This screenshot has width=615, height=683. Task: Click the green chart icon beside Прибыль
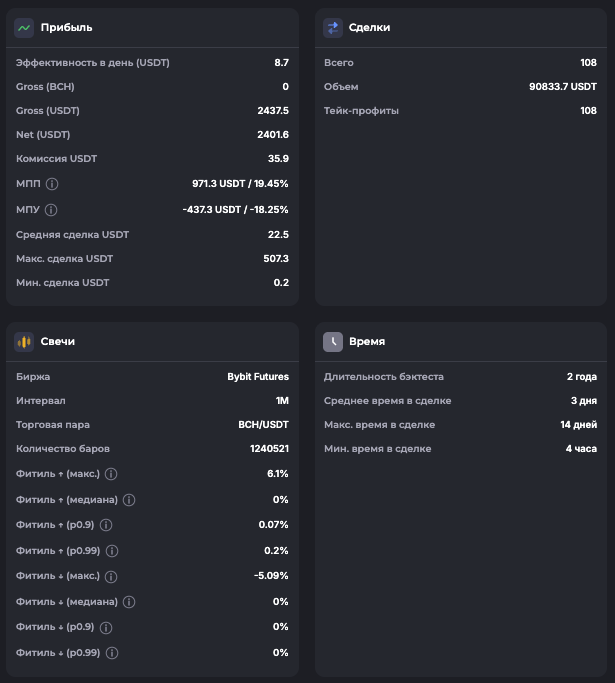[x=24, y=28]
